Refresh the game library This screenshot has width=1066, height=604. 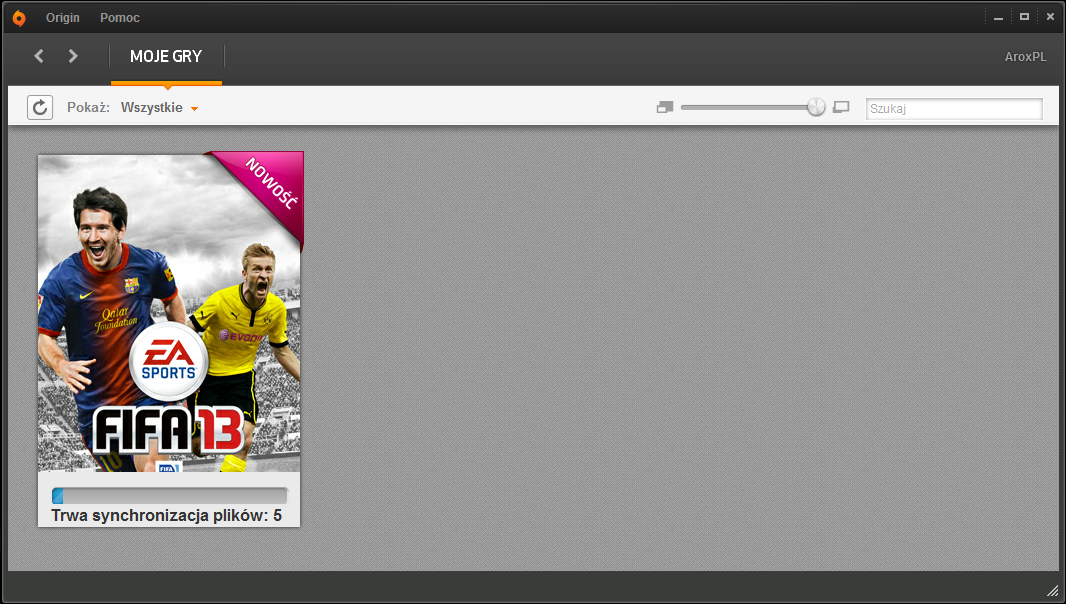pos(40,107)
